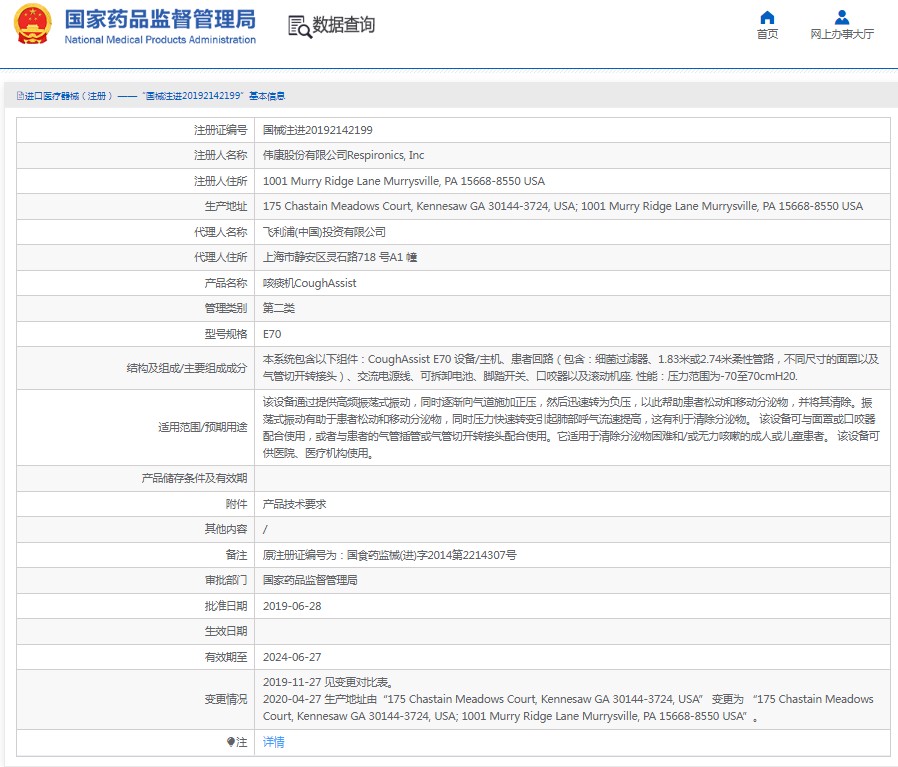Click the 批准日期 row label
The image size is (898, 767).
[226, 606]
